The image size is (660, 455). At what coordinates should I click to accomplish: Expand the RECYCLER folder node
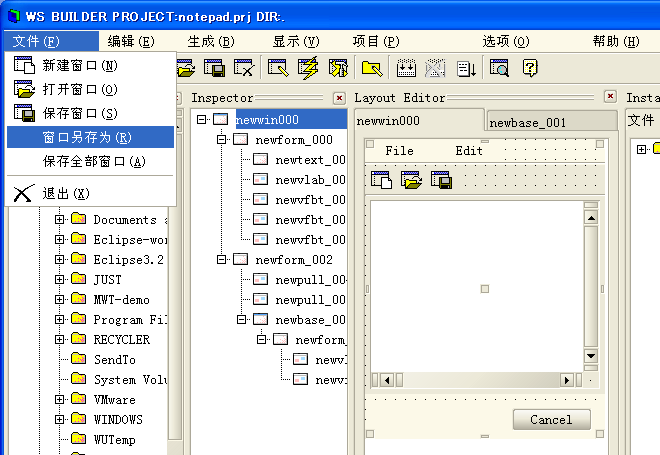(60, 339)
